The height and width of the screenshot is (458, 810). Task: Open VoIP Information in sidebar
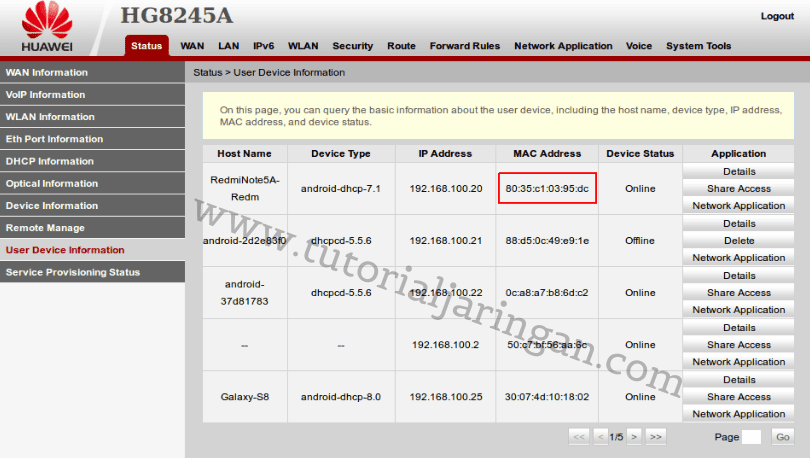pos(92,94)
